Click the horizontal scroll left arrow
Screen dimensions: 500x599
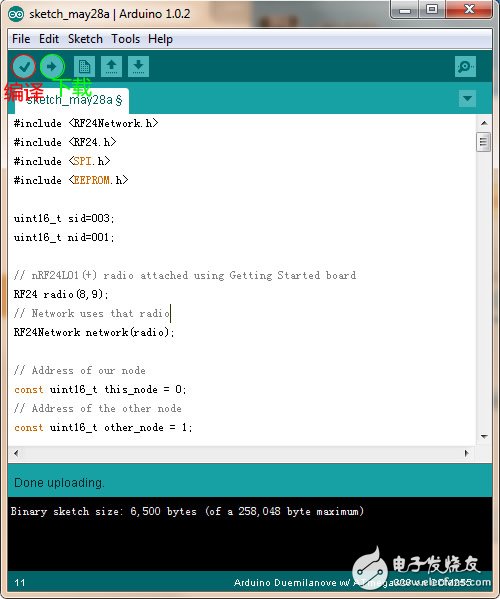click(x=16, y=453)
